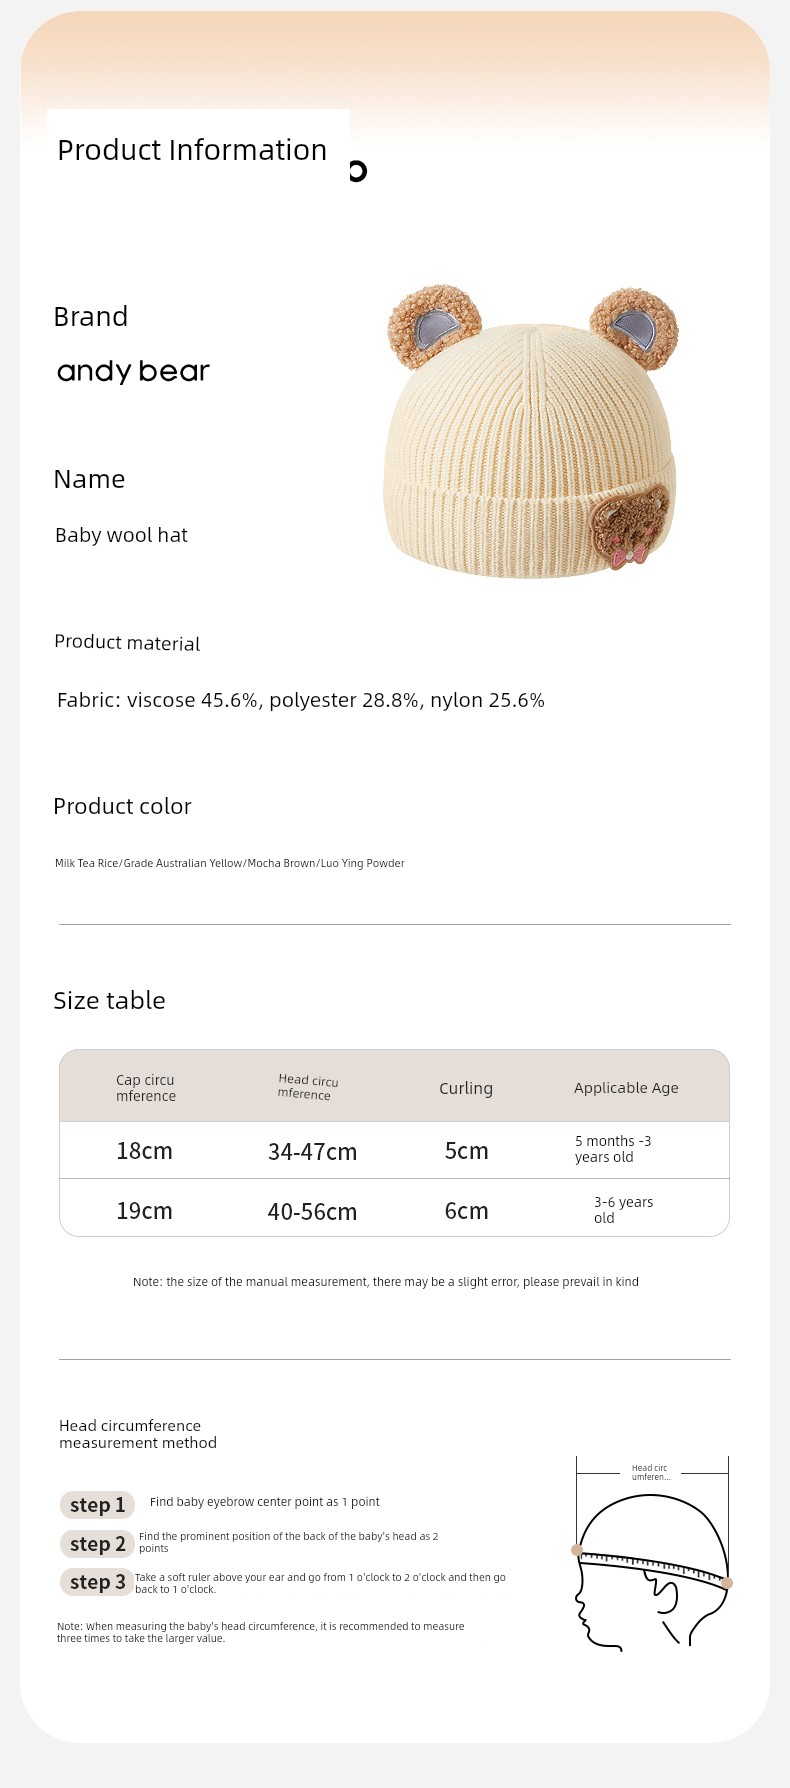
Task: Click the fabric composition text
Action: [301, 700]
